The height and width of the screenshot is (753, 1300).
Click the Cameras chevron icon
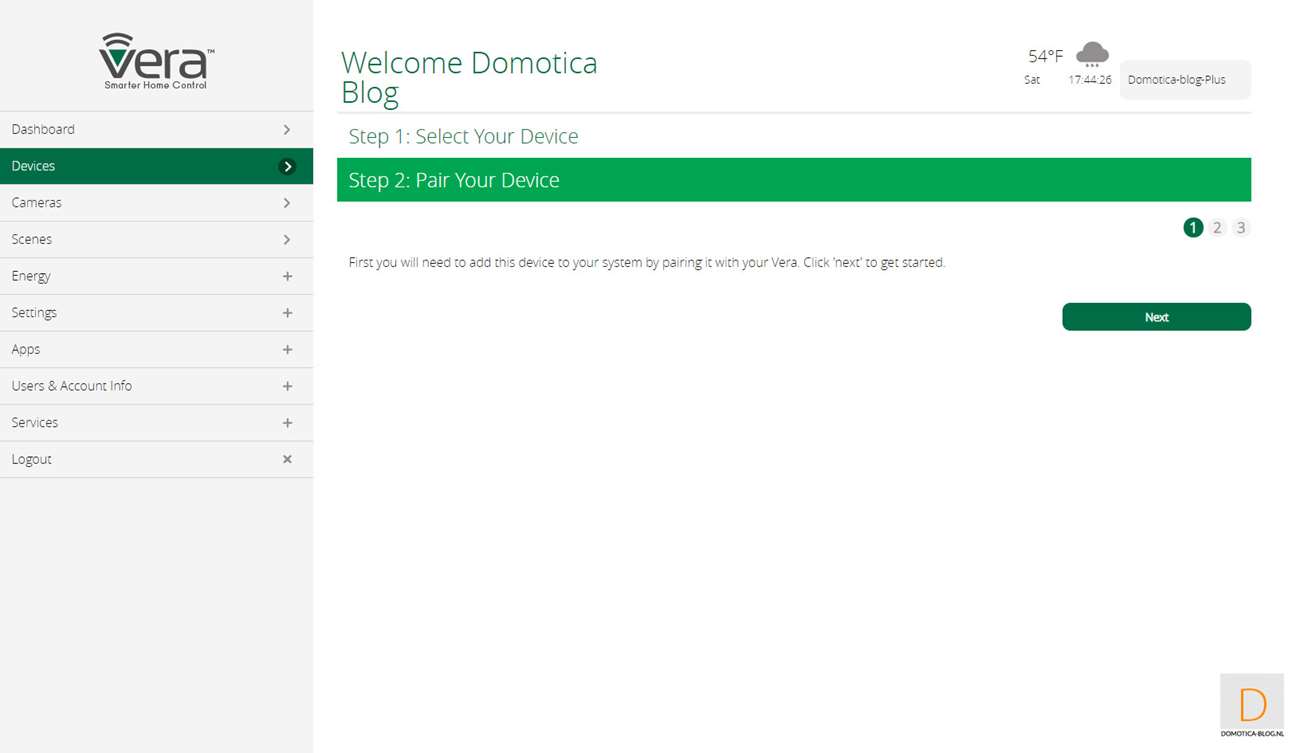[x=287, y=203]
